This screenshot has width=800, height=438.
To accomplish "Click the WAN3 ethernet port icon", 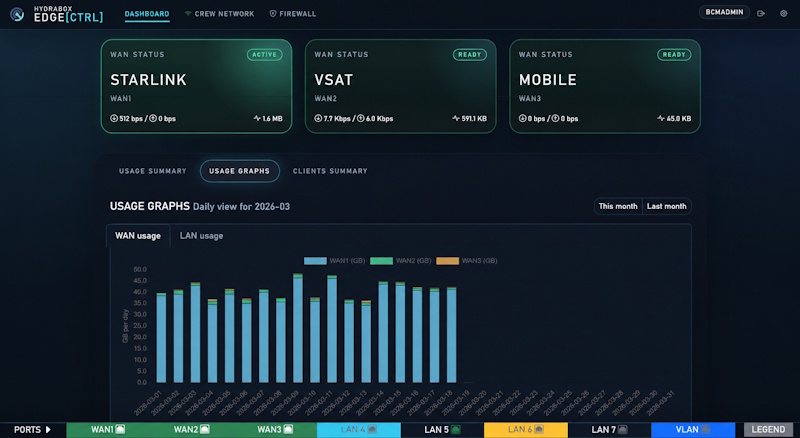I will pos(288,429).
